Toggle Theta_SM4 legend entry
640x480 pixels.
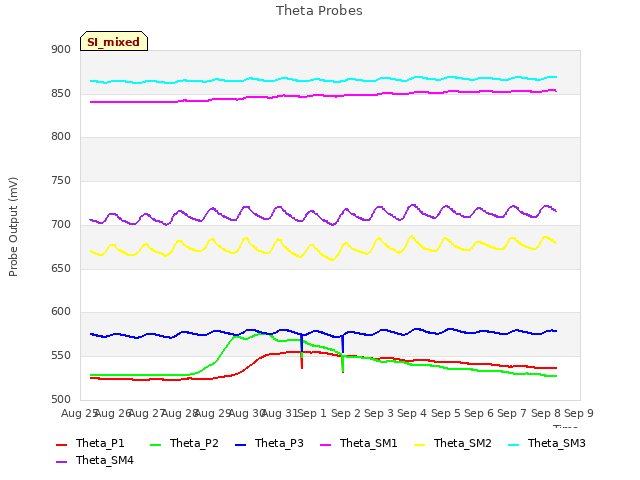(95, 460)
